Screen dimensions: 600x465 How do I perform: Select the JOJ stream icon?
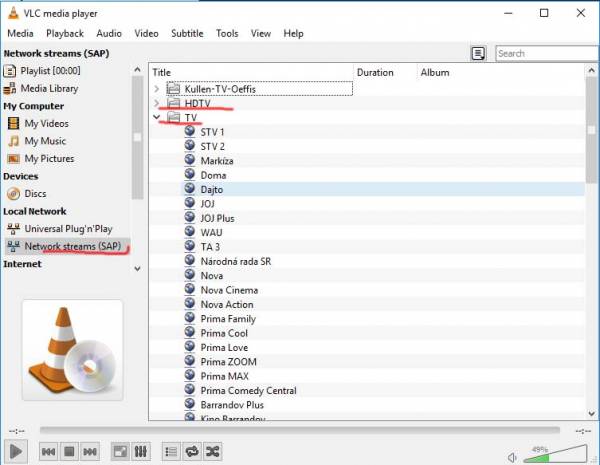click(x=190, y=203)
